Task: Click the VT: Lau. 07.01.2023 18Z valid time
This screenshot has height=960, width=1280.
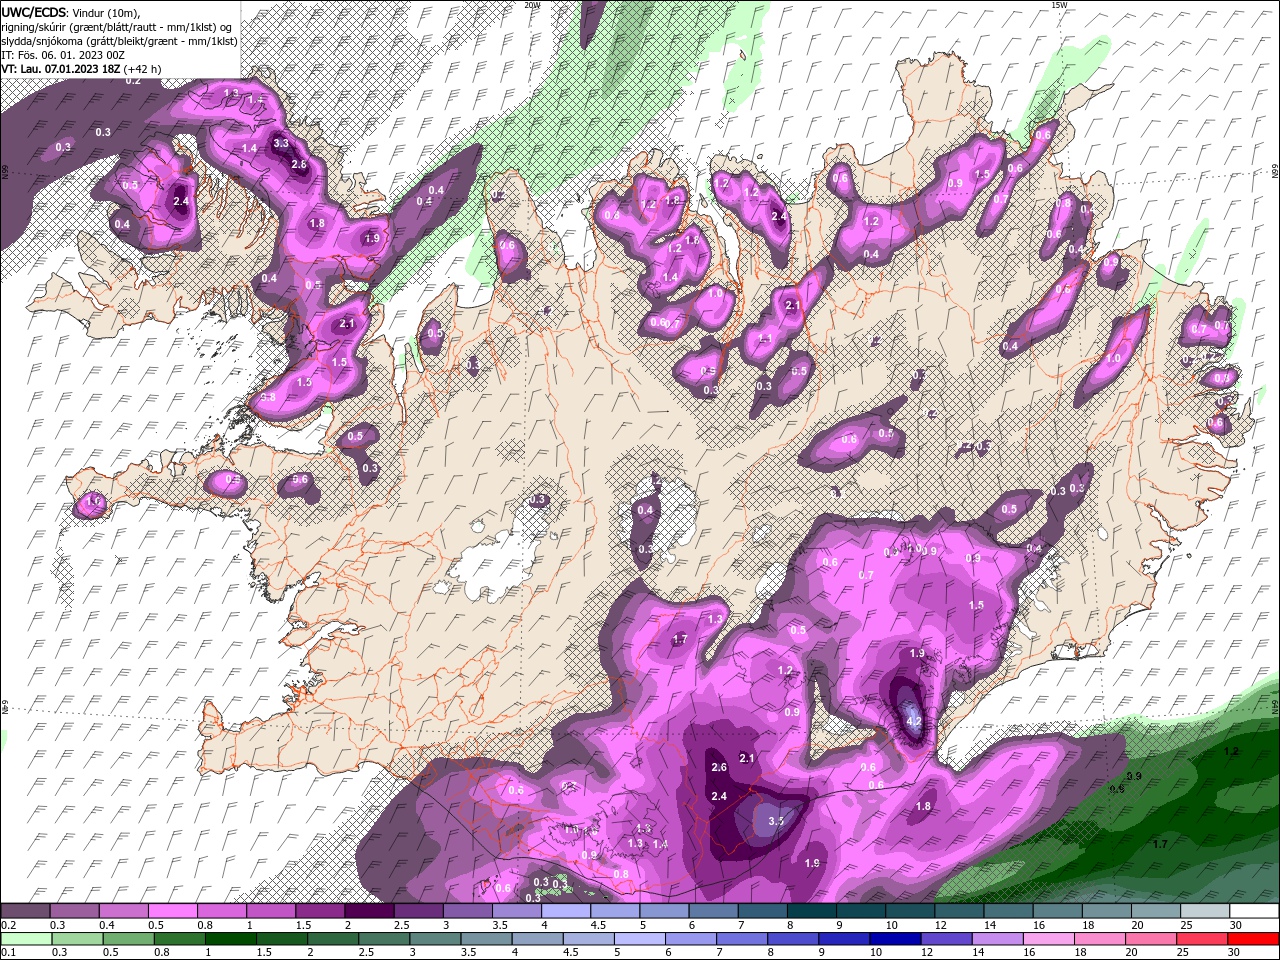Action: [61, 68]
